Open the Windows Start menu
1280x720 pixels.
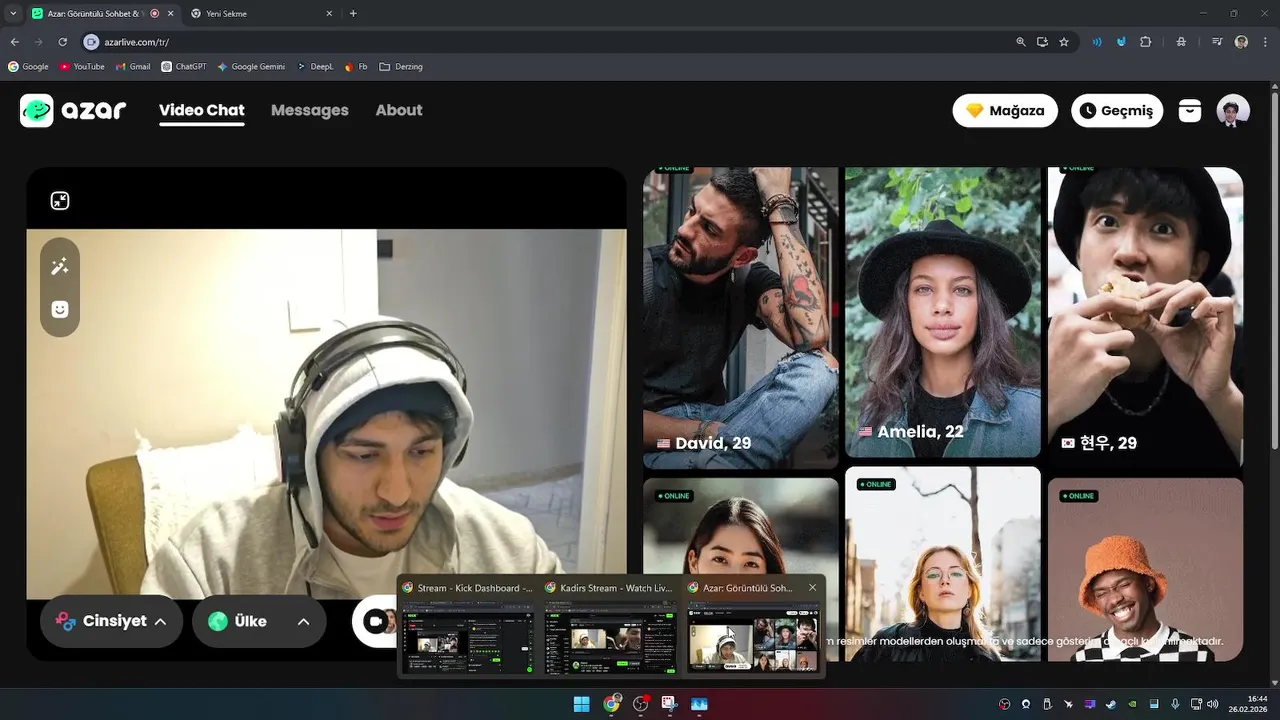(581, 704)
